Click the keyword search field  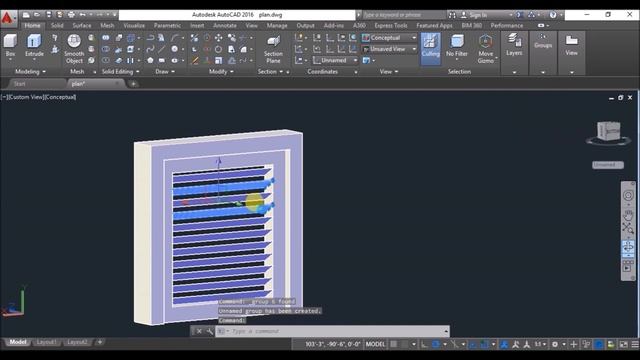coord(403,15)
